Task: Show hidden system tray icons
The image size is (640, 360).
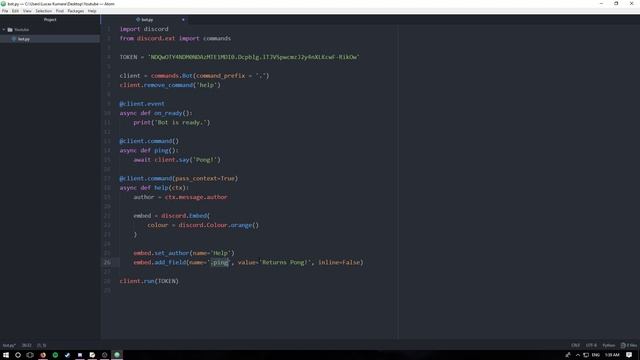Action: coord(578,355)
